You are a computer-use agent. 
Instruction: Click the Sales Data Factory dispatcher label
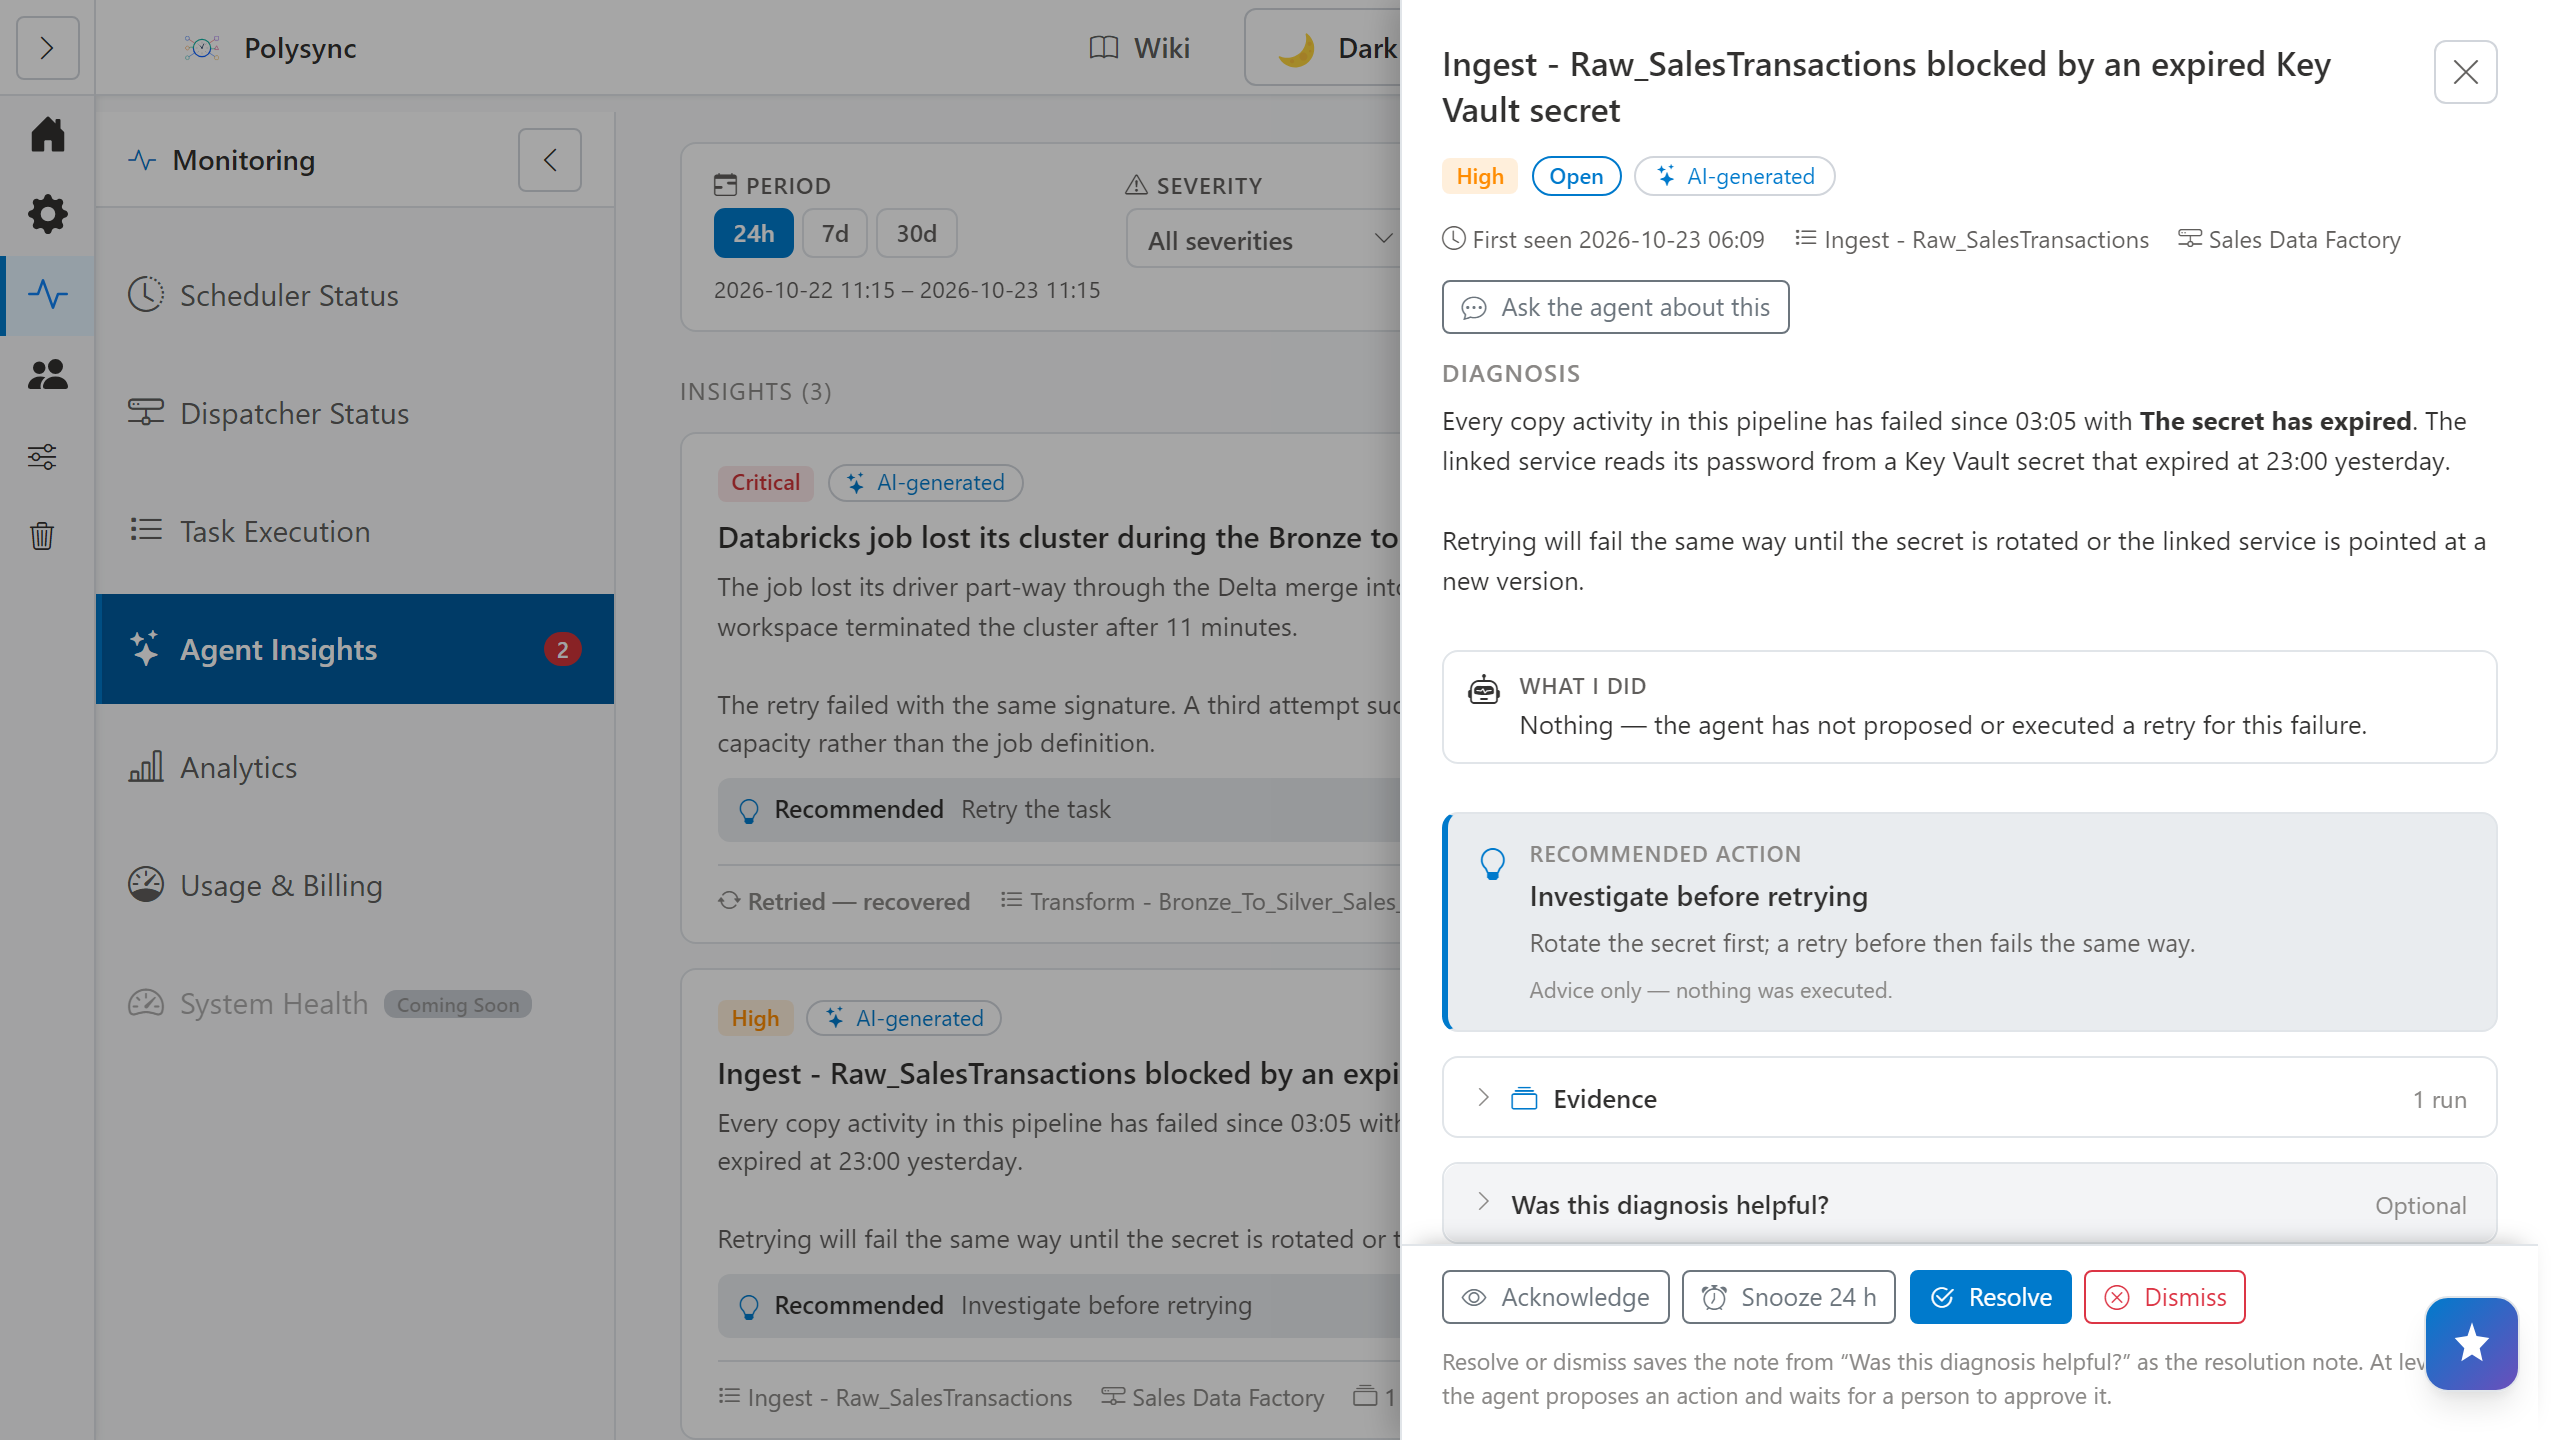click(2290, 240)
